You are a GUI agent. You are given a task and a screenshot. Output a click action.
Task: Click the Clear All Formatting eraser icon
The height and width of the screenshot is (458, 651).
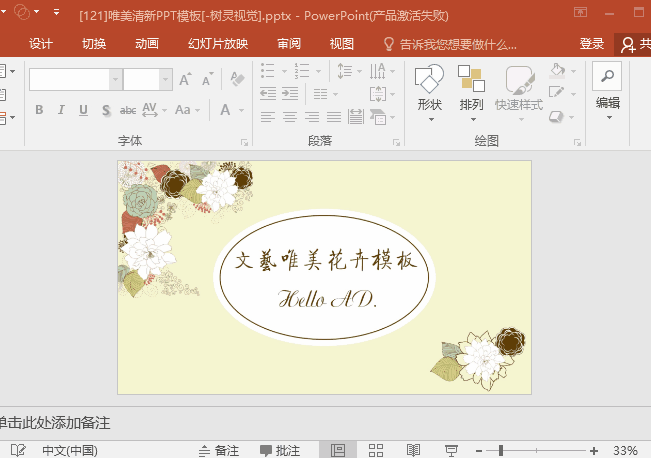(237, 79)
